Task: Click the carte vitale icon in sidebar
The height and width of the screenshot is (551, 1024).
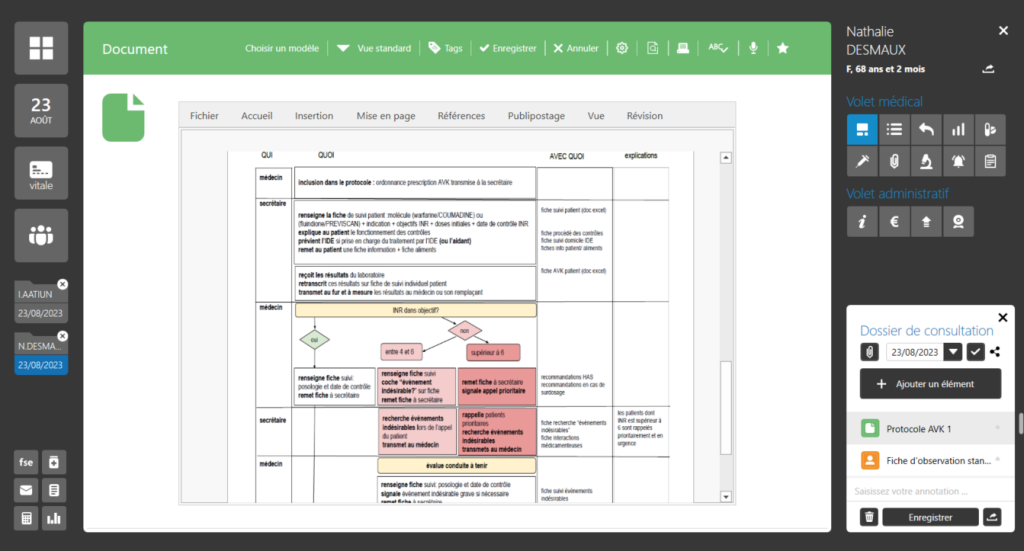Action: pos(41,172)
